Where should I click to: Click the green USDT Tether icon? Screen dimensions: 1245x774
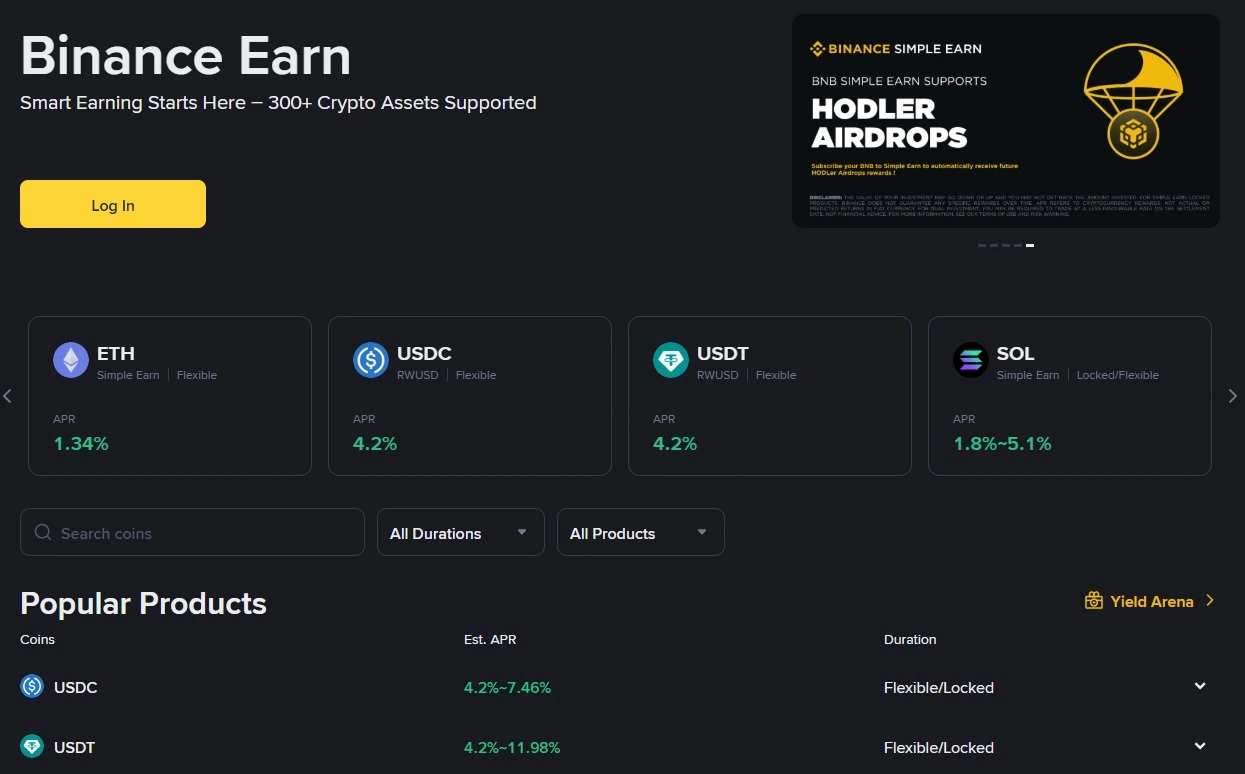(670, 361)
